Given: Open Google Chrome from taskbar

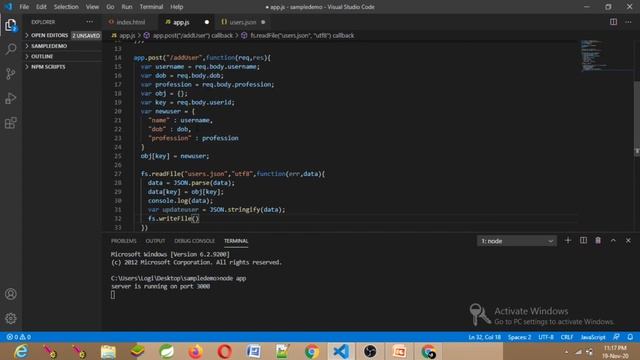Looking at the screenshot, I should tap(312, 351).
